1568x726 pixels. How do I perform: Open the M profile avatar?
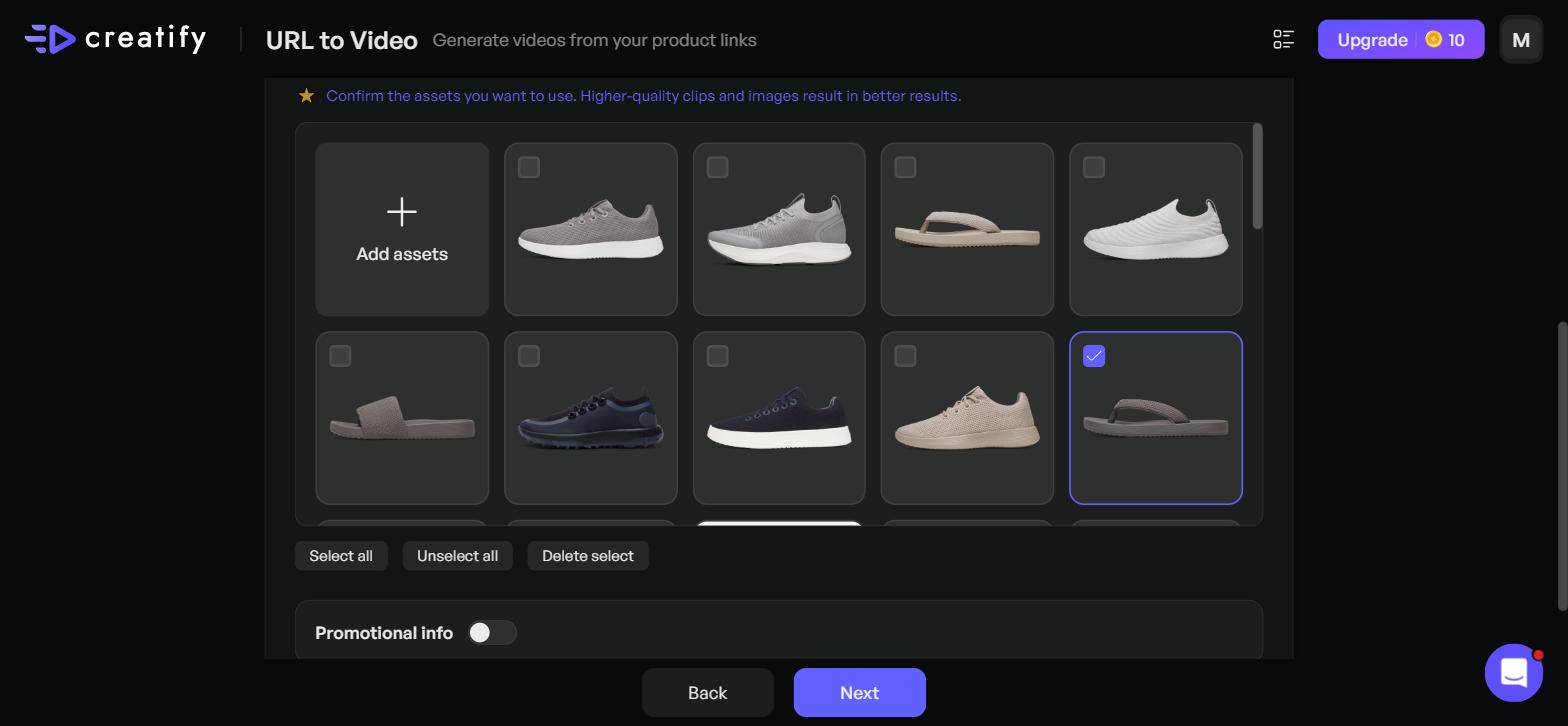point(1521,40)
